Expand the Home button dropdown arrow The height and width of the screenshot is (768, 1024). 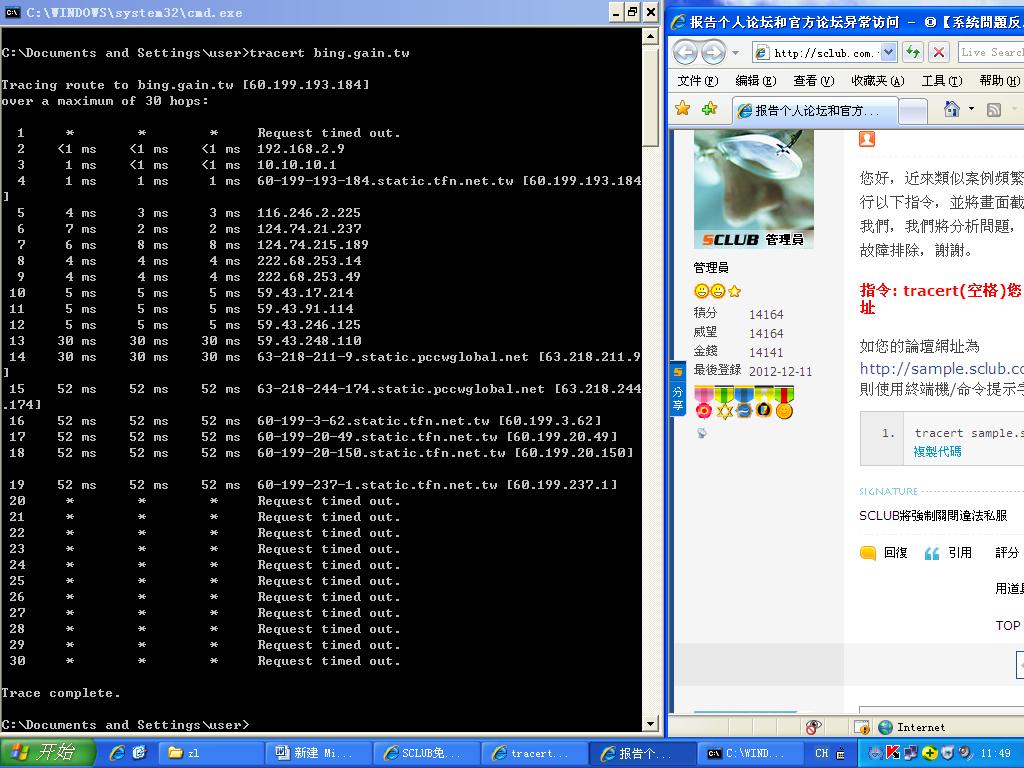click(x=970, y=109)
